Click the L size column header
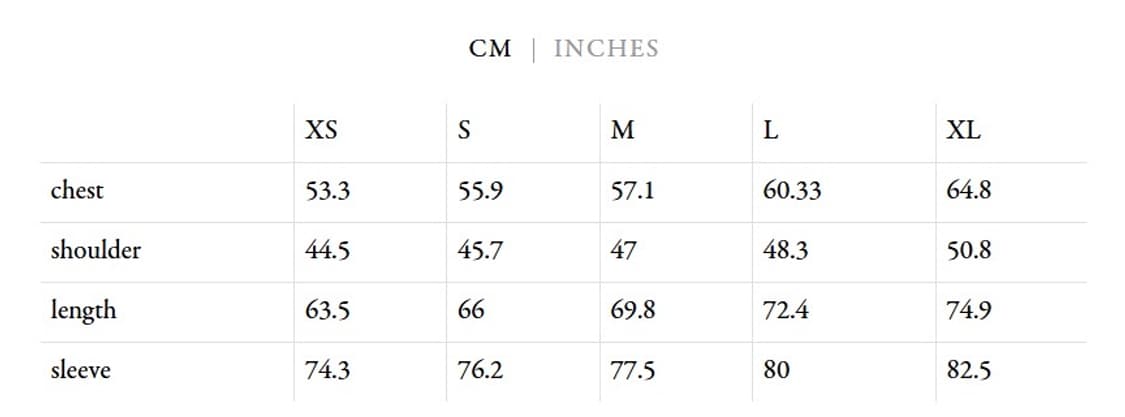This screenshot has width=1125, height=417. [770, 131]
